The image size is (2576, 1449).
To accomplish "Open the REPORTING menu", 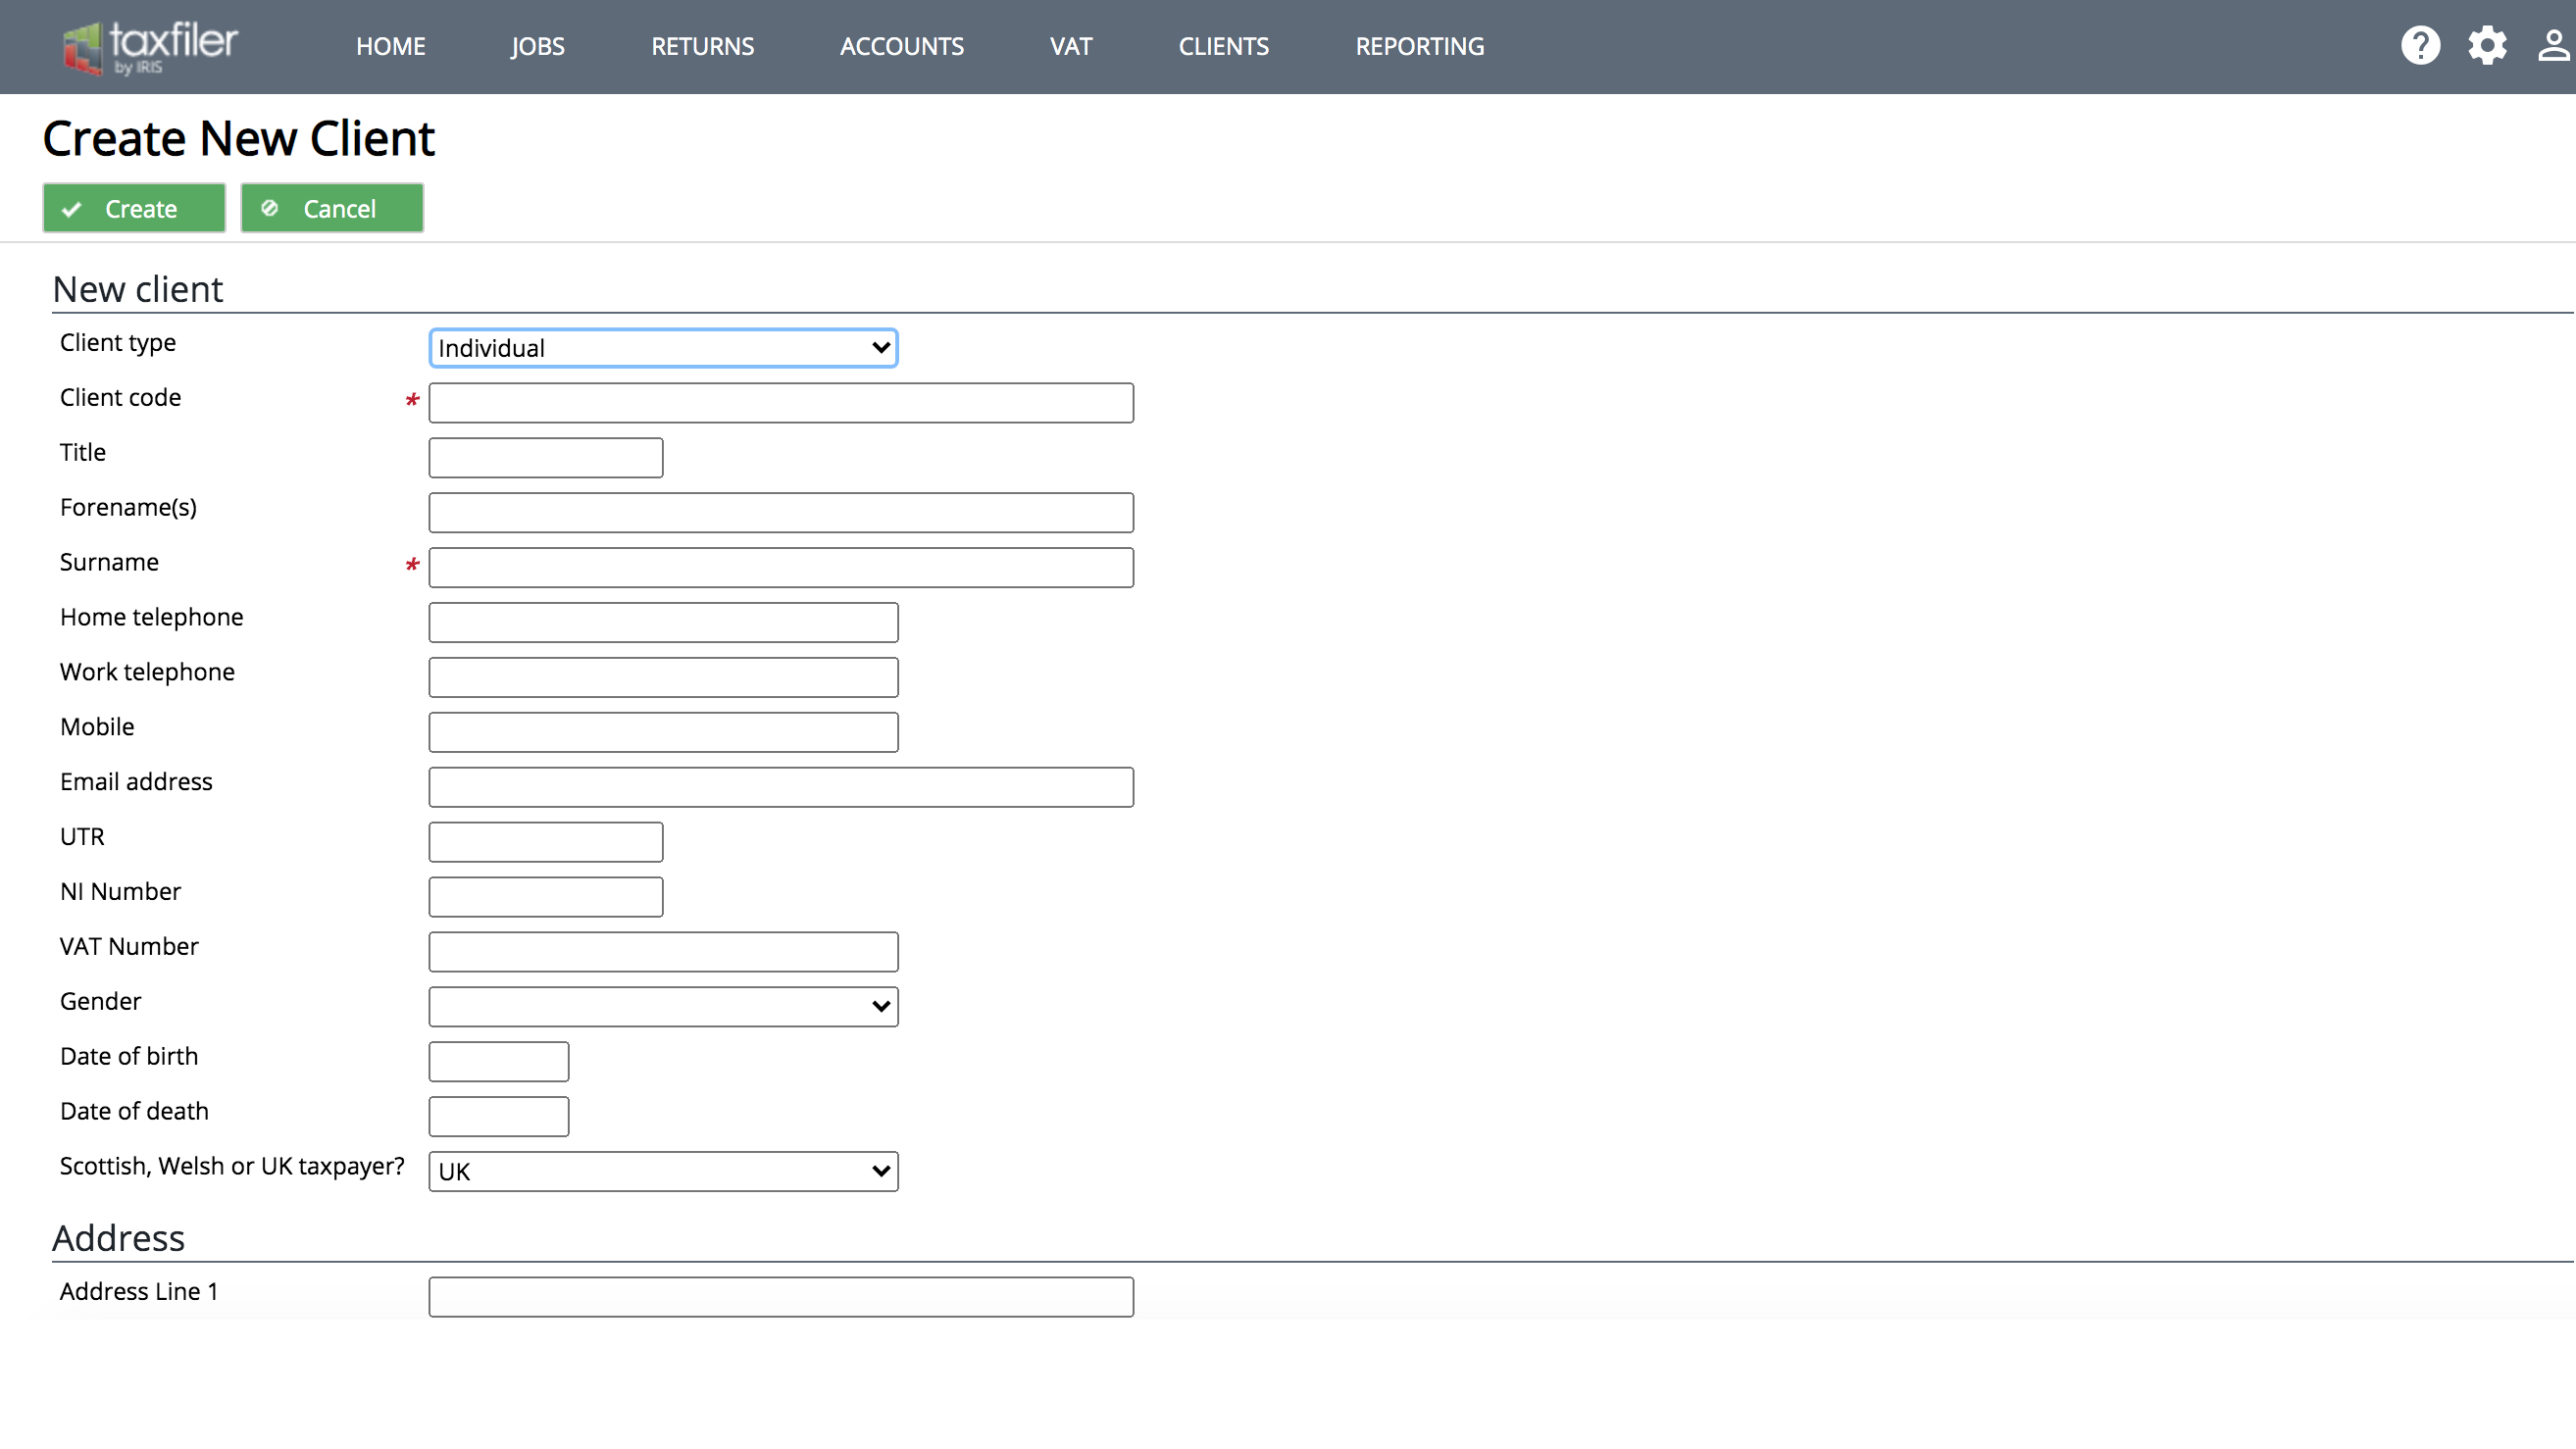I will (1419, 47).
